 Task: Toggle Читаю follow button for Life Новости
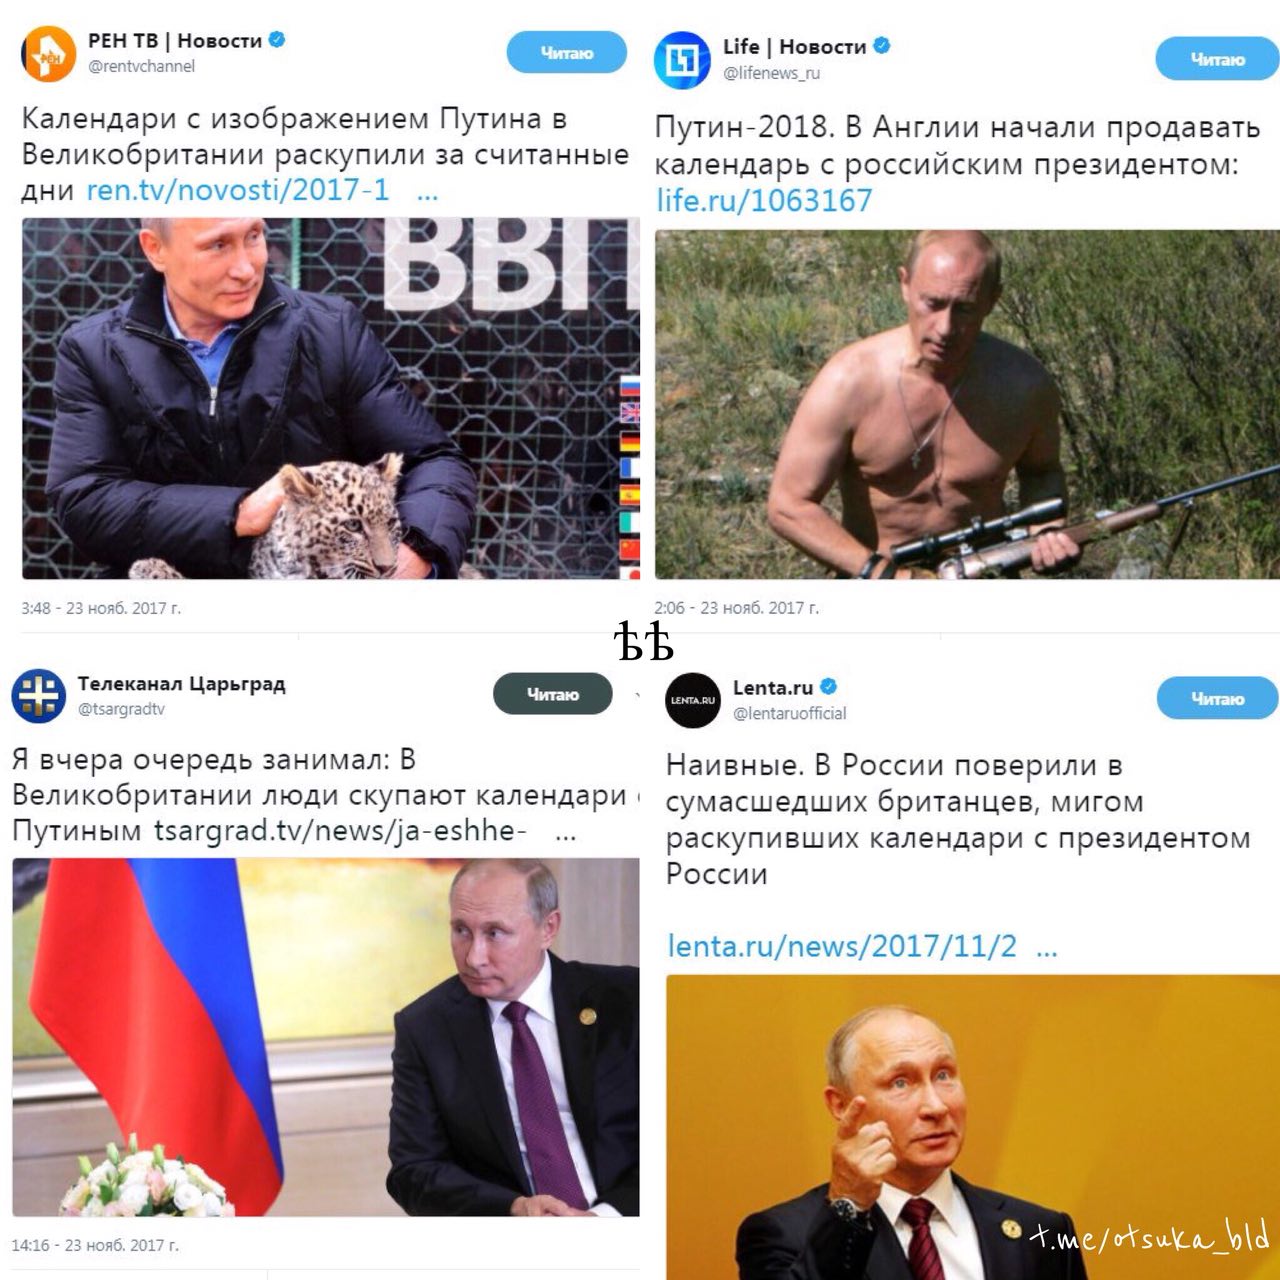(x=1217, y=60)
